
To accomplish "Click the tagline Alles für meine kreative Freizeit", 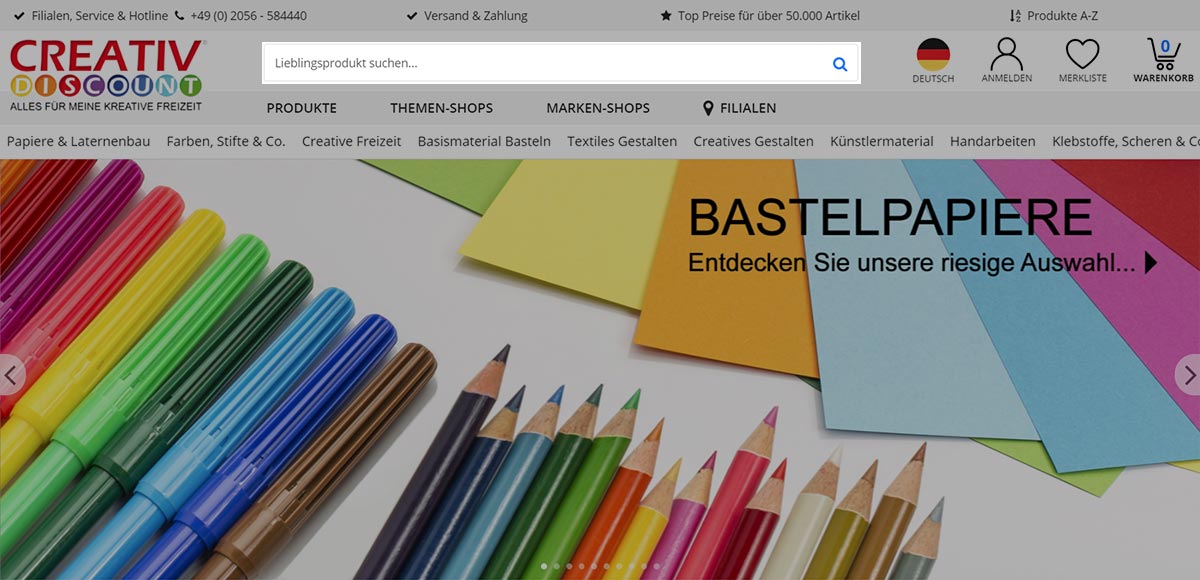I will [x=106, y=105].
